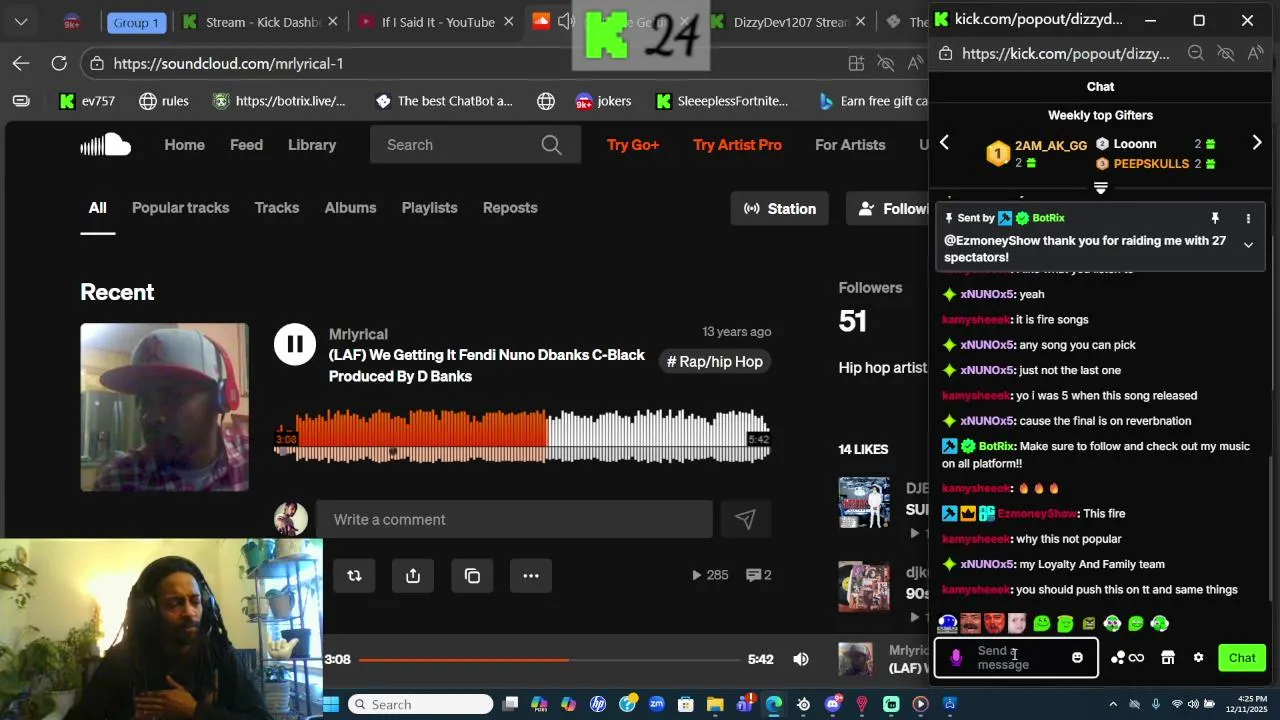Screen dimensions: 1280x720
Task: Open the Windows Start menu
Action: click(x=331, y=704)
